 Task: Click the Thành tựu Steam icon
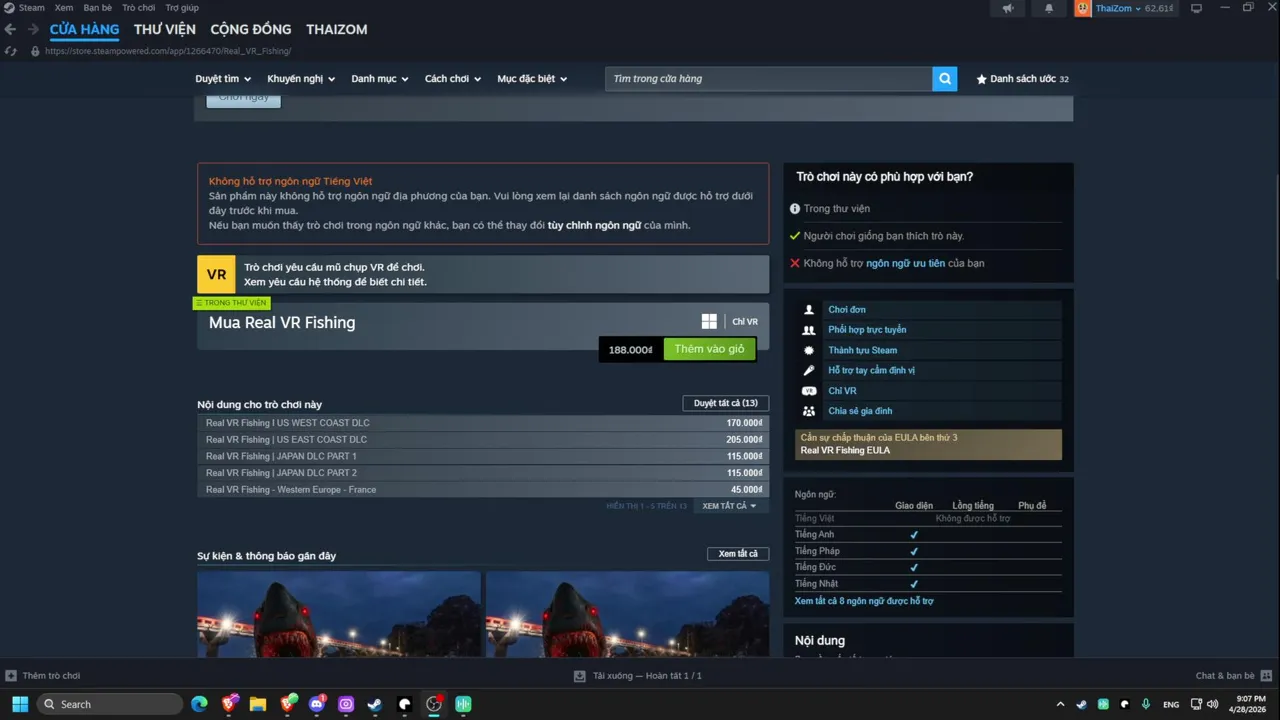coord(809,350)
